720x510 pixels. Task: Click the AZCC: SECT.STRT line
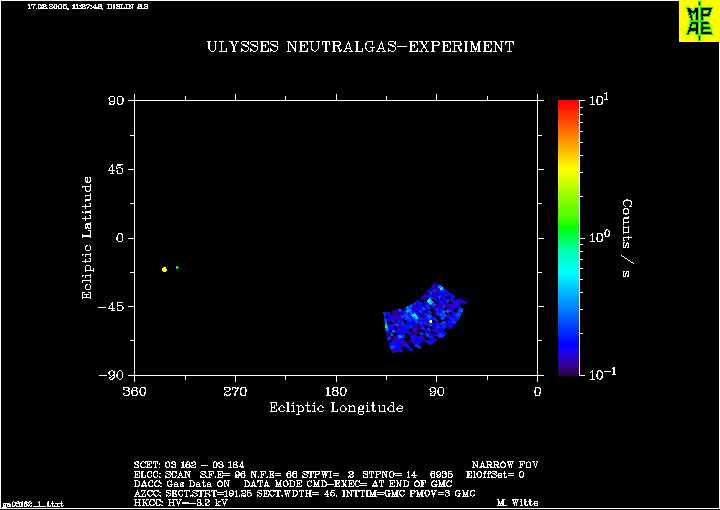304,494
